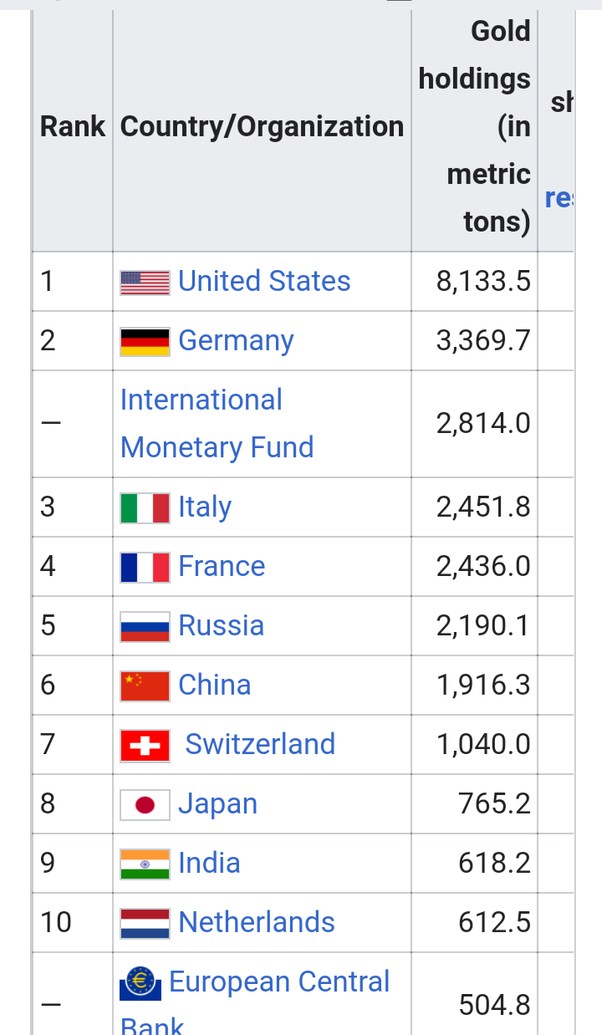Click the Rank column header

pyautogui.click(x=72, y=126)
